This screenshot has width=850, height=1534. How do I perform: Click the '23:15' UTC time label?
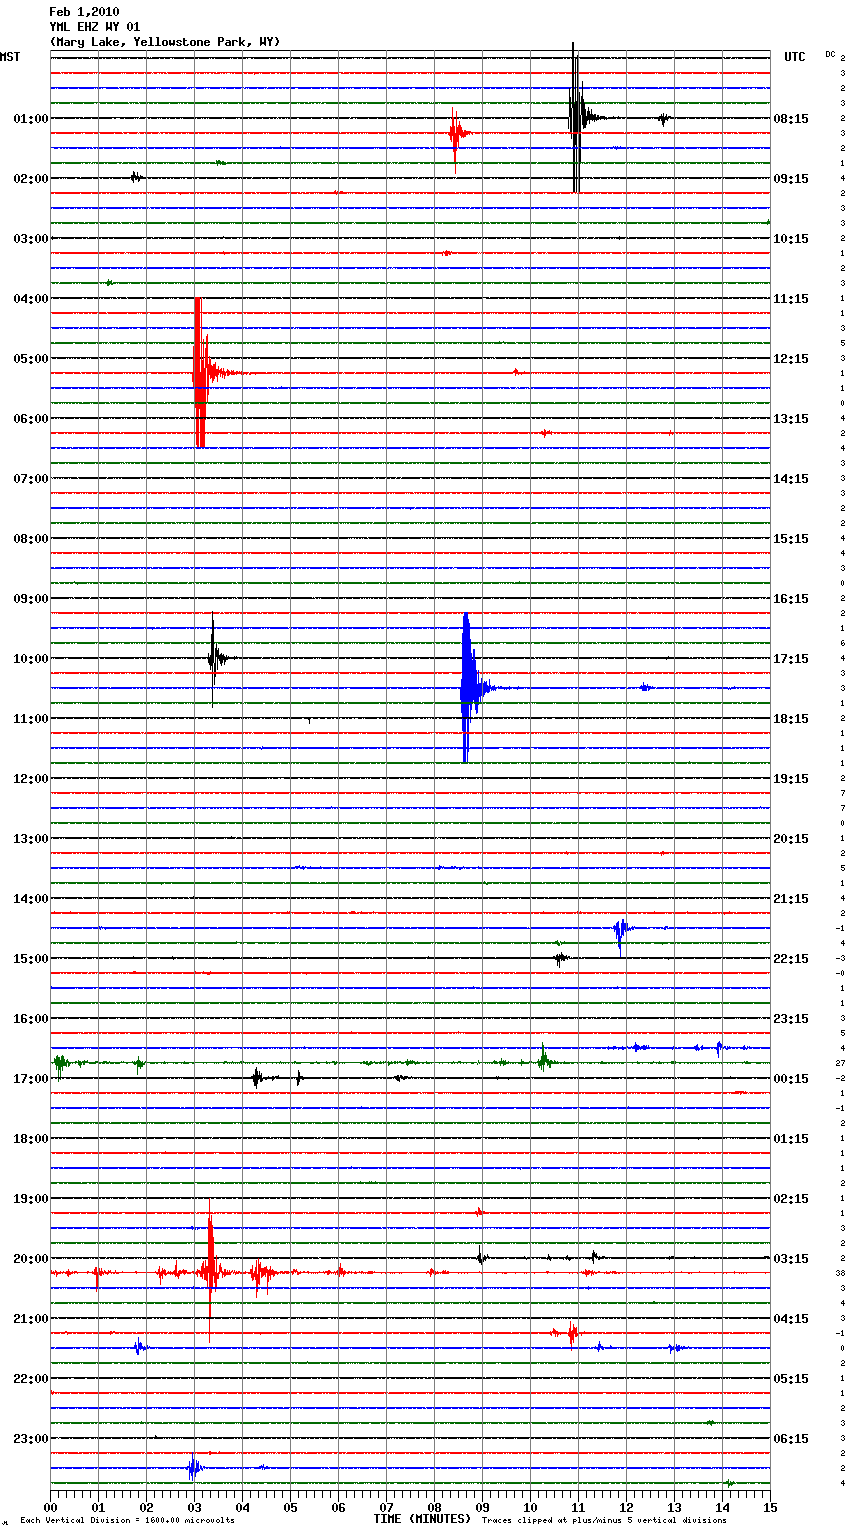791,1018
